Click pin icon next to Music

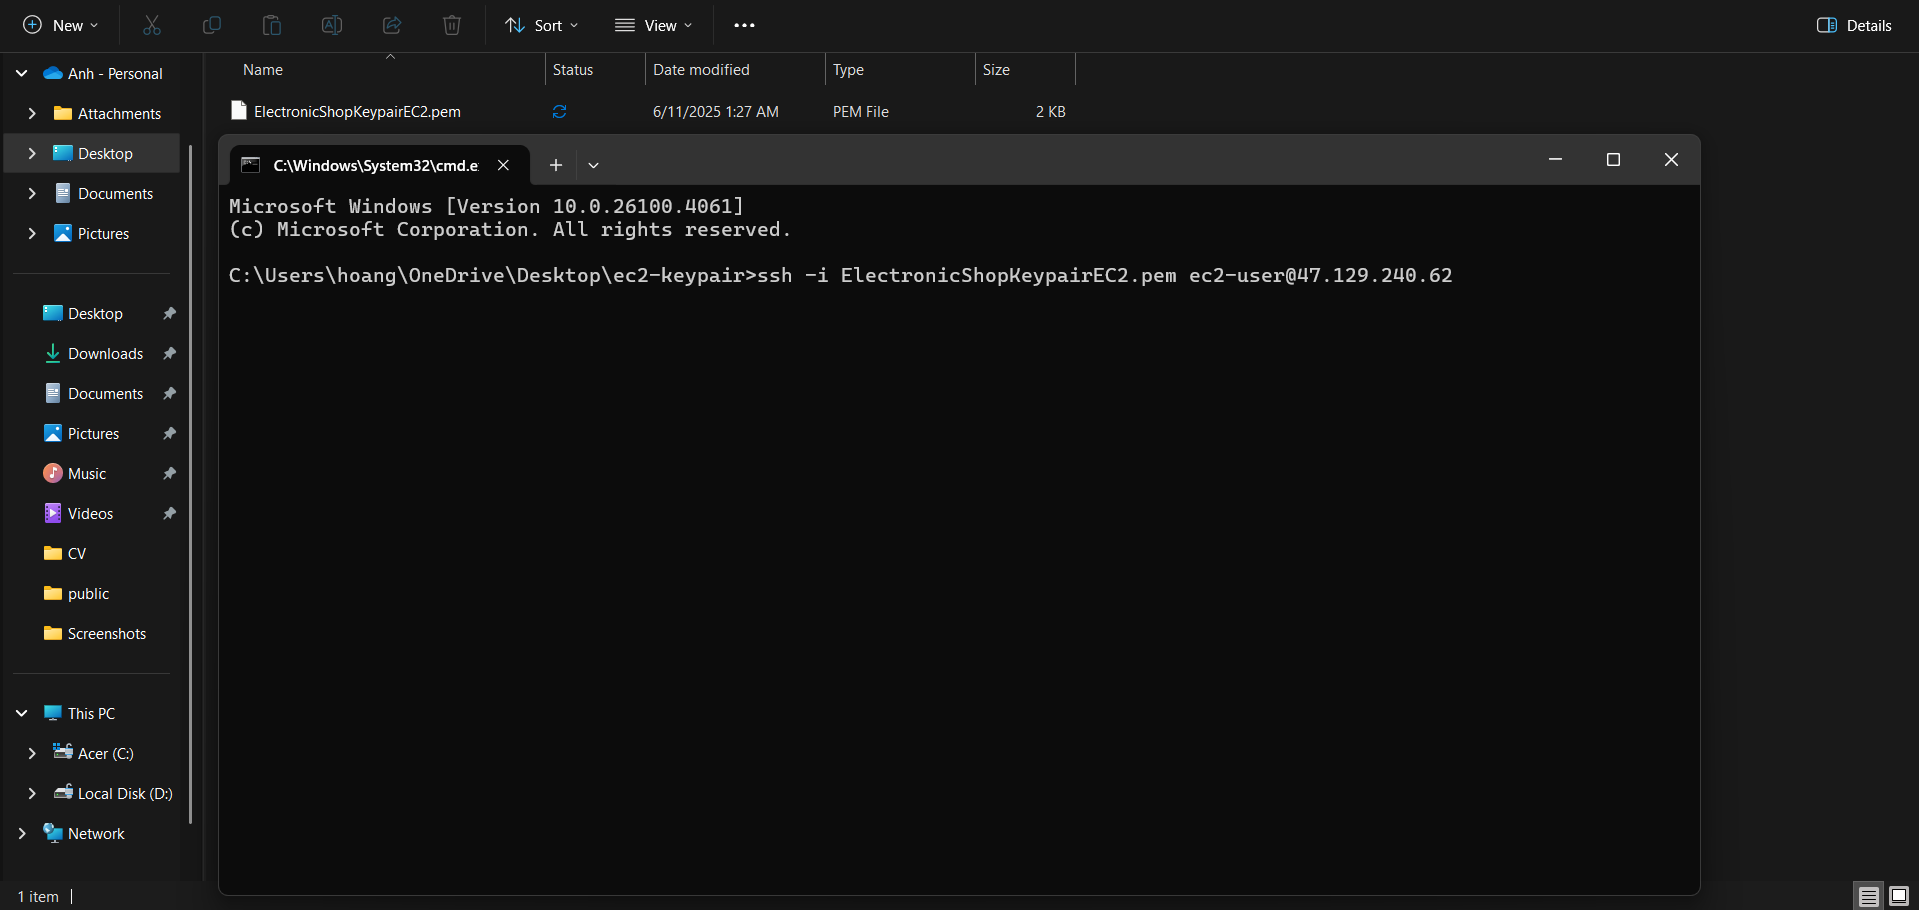[x=170, y=473]
